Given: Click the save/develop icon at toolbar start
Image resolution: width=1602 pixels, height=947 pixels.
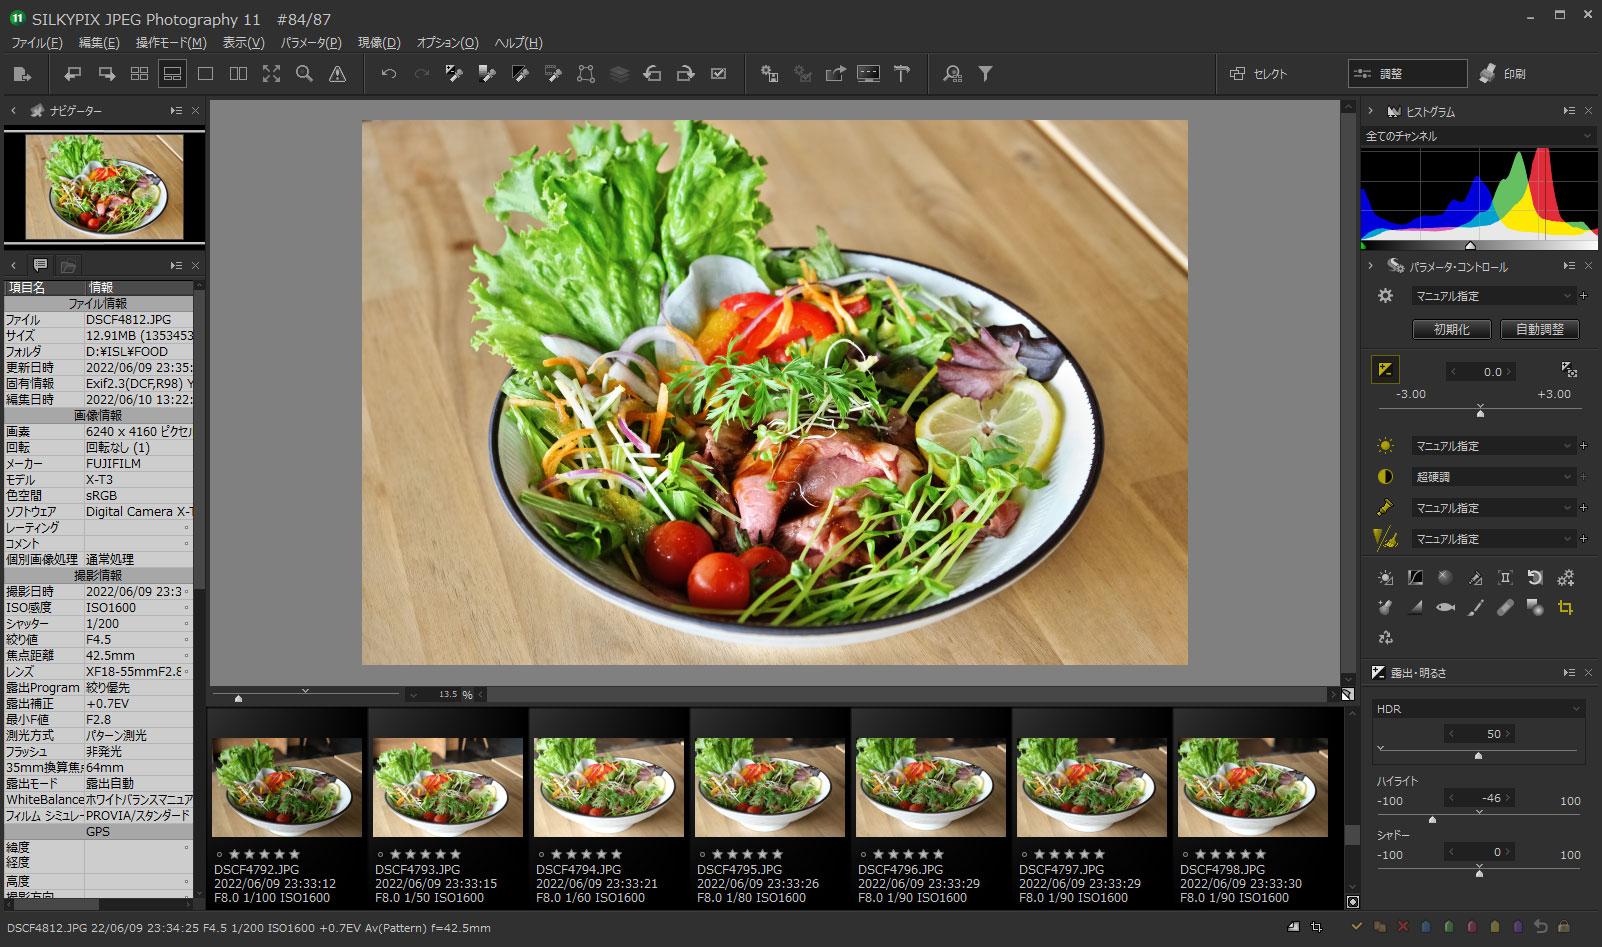Looking at the screenshot, I should coord(22,73).
